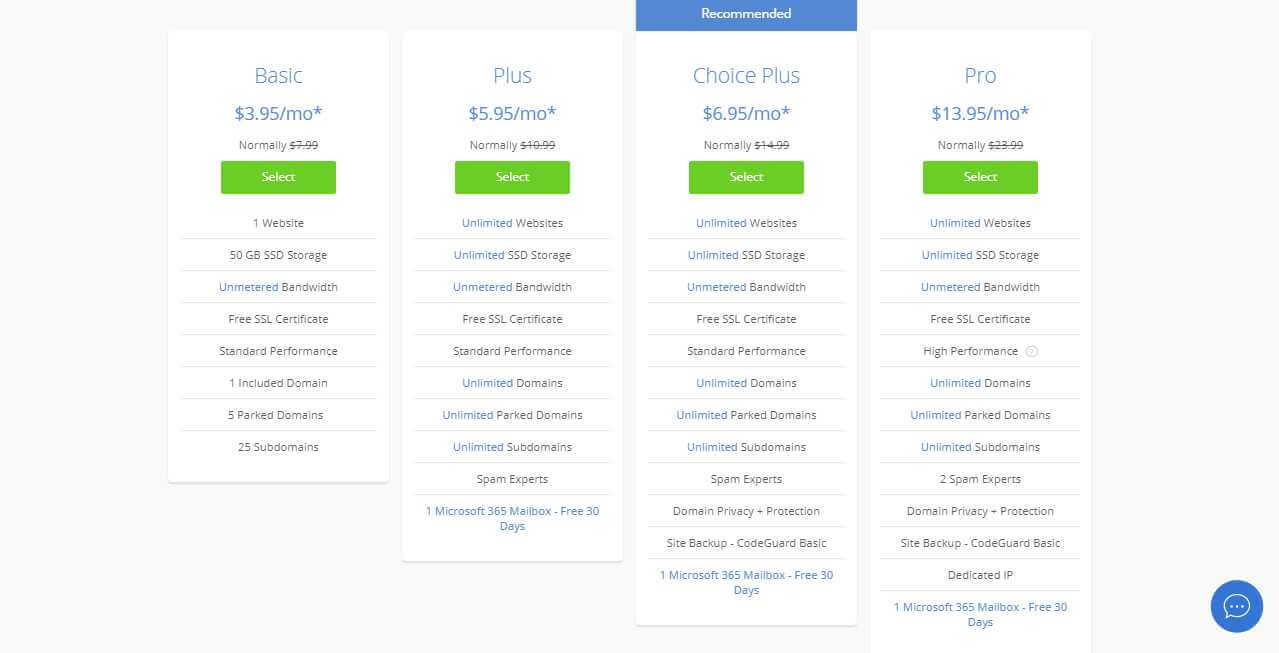The width and height of the screenshot is (1279, 653).
Task: Click Unlimited SSD Storage in Choice Plus
Action: (x=746, y=255)
